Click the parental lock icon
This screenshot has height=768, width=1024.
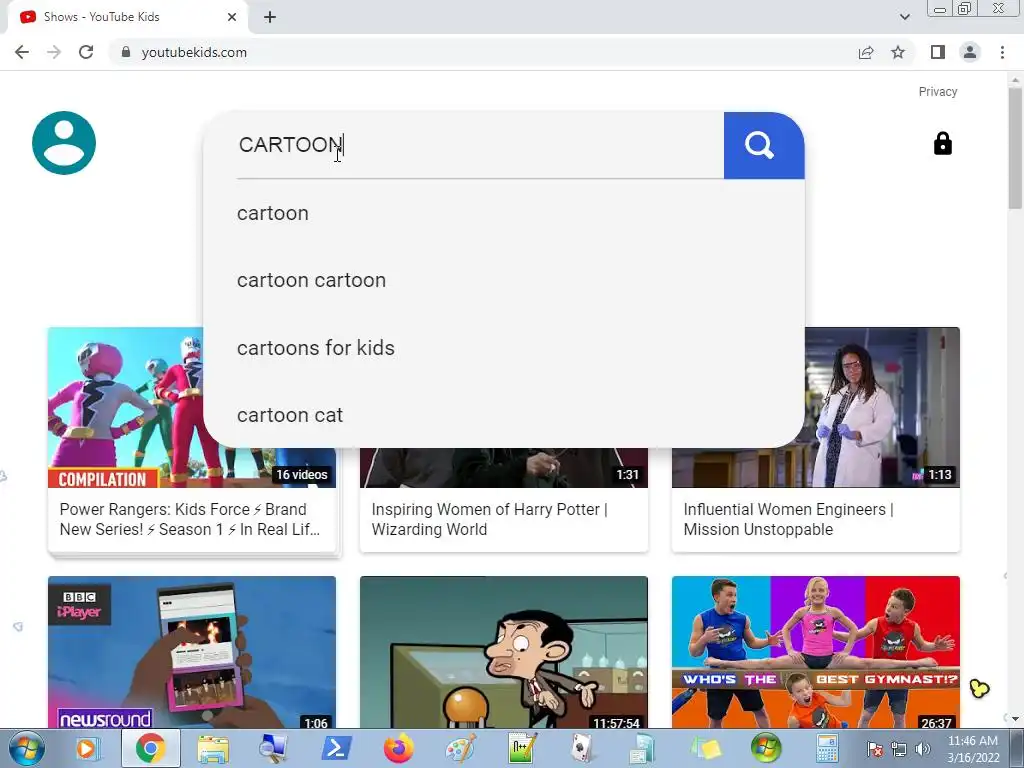[942, 144]
